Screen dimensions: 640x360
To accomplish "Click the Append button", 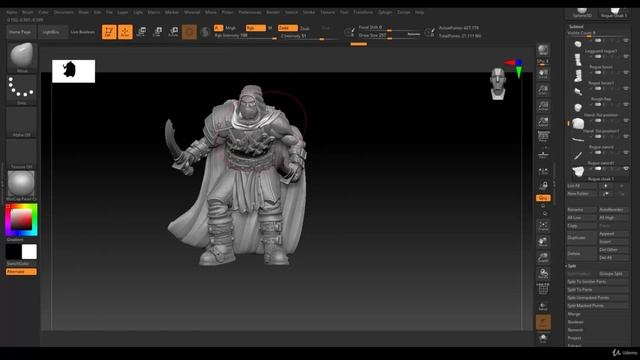I will pos(613,234).
